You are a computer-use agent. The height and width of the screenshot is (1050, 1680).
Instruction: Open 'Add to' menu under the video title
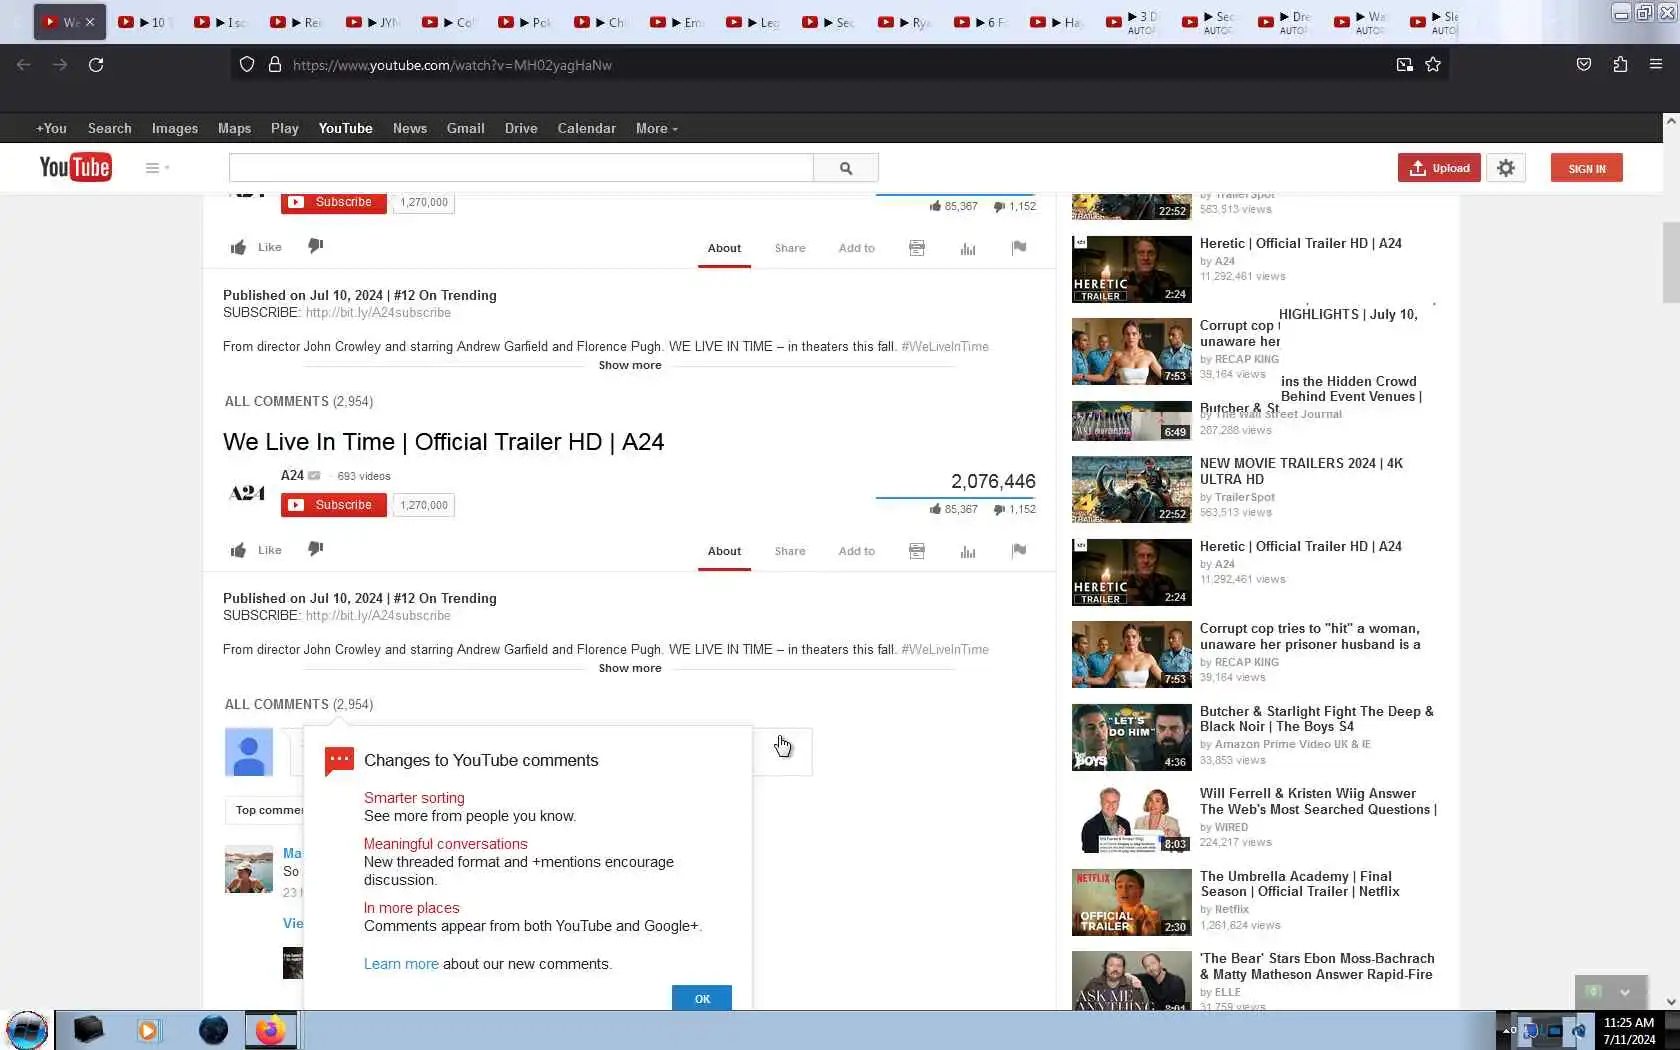pyautogui.click(x=857, y=551)
